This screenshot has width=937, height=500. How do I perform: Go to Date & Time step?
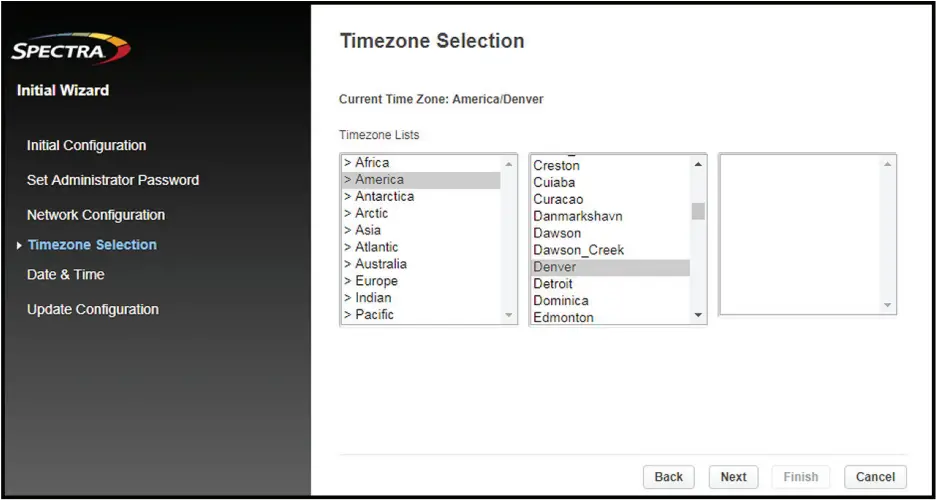[66, 275]
